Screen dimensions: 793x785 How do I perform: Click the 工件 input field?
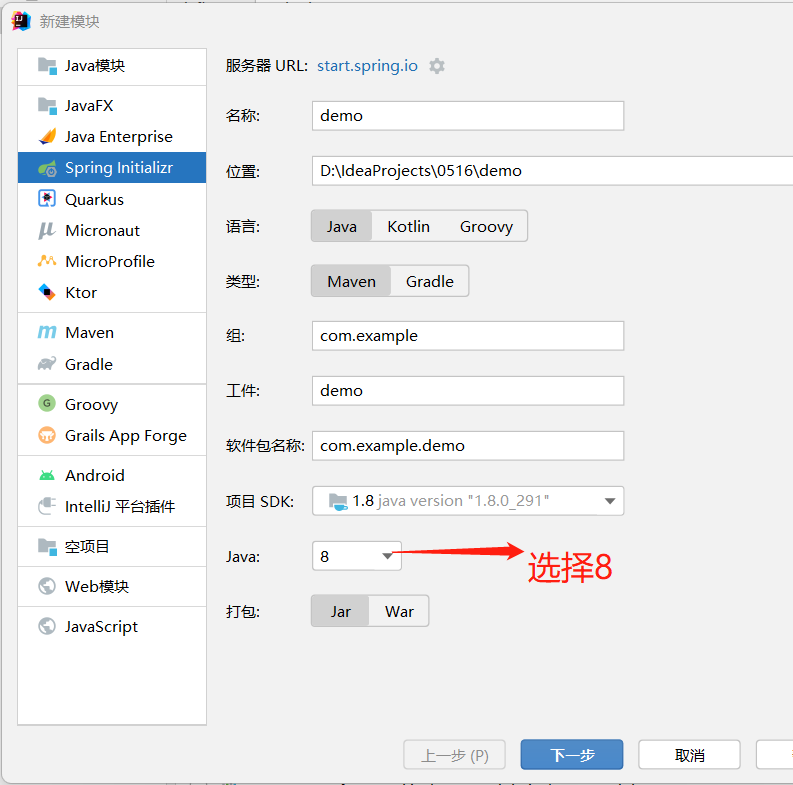(468, 391)
